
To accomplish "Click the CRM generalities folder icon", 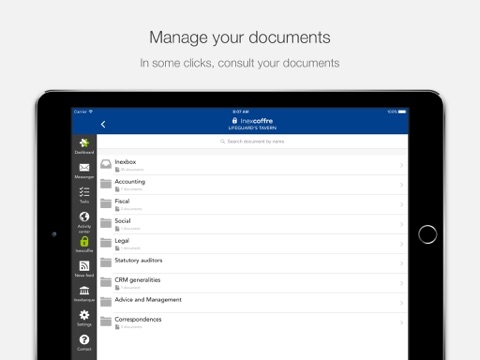I will [x=106, y=282].
